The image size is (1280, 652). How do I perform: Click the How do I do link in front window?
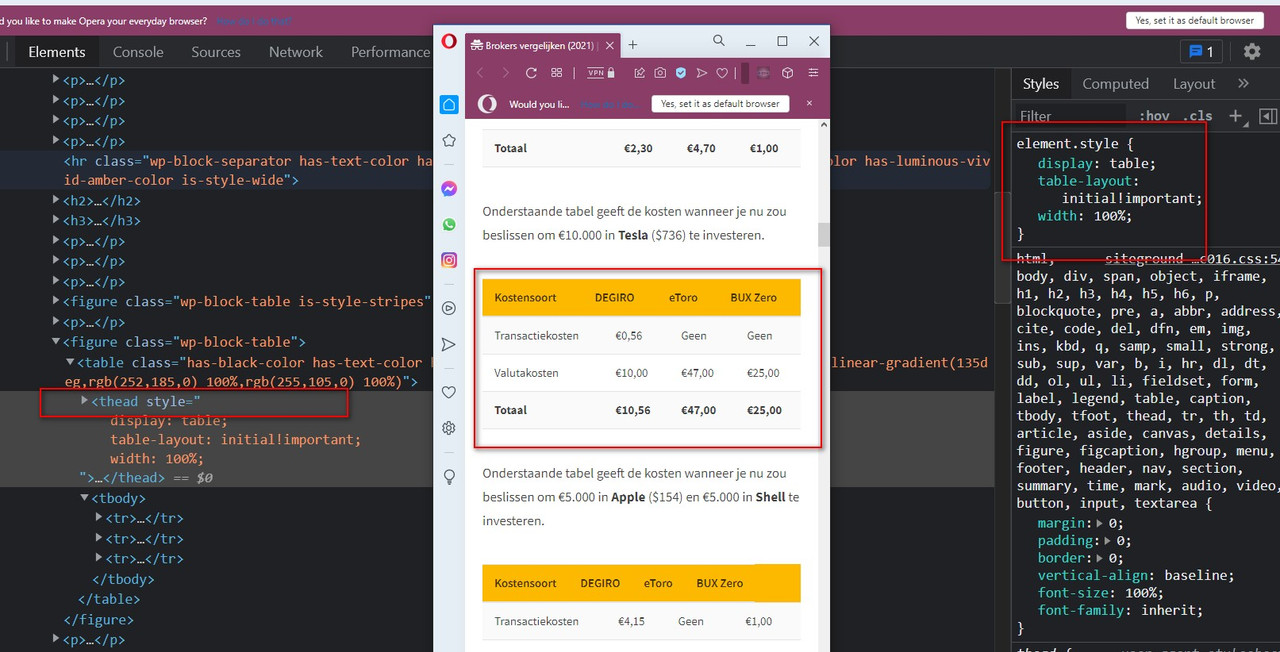click(x=609, y=104)
